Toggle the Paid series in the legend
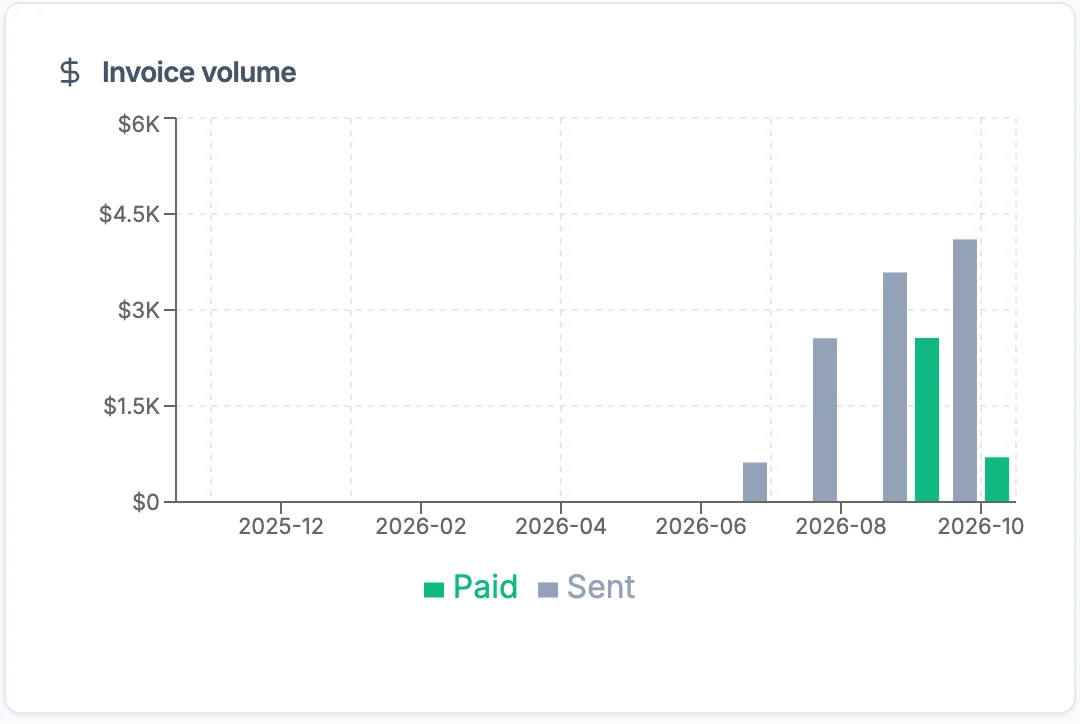The width and height of the screenshot is (1080, 724). pos(470,588)
